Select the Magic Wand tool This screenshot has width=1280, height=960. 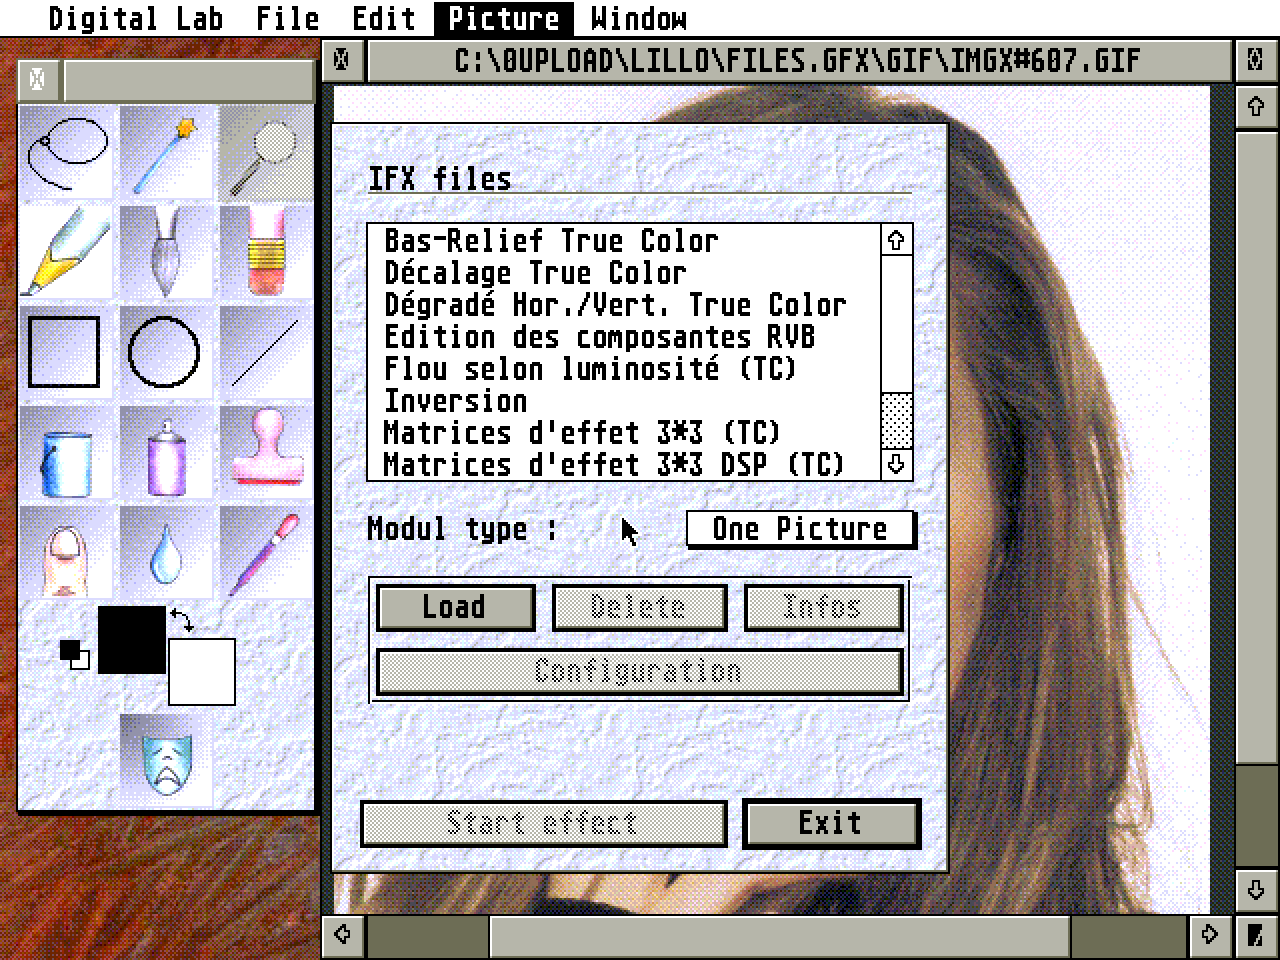[x=165, y=150]
